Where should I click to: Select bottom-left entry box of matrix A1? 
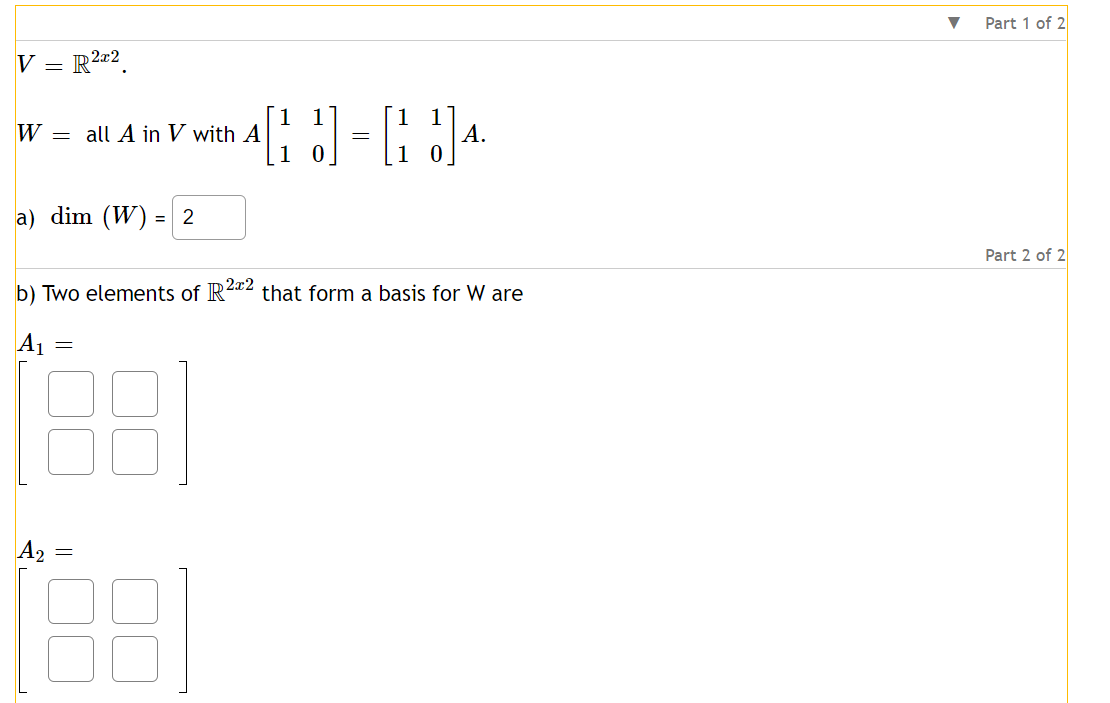tap(71, 451)
